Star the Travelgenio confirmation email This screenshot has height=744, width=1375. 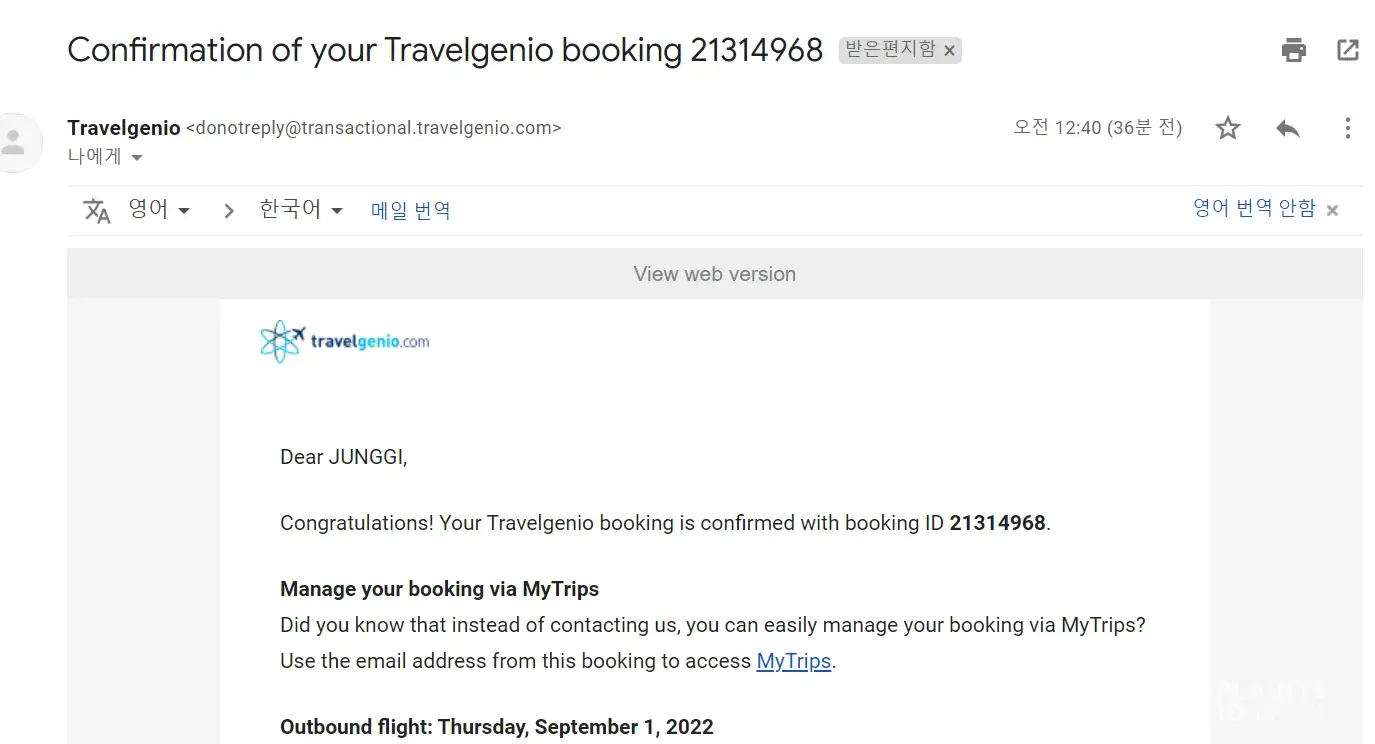coord(1228,128)
